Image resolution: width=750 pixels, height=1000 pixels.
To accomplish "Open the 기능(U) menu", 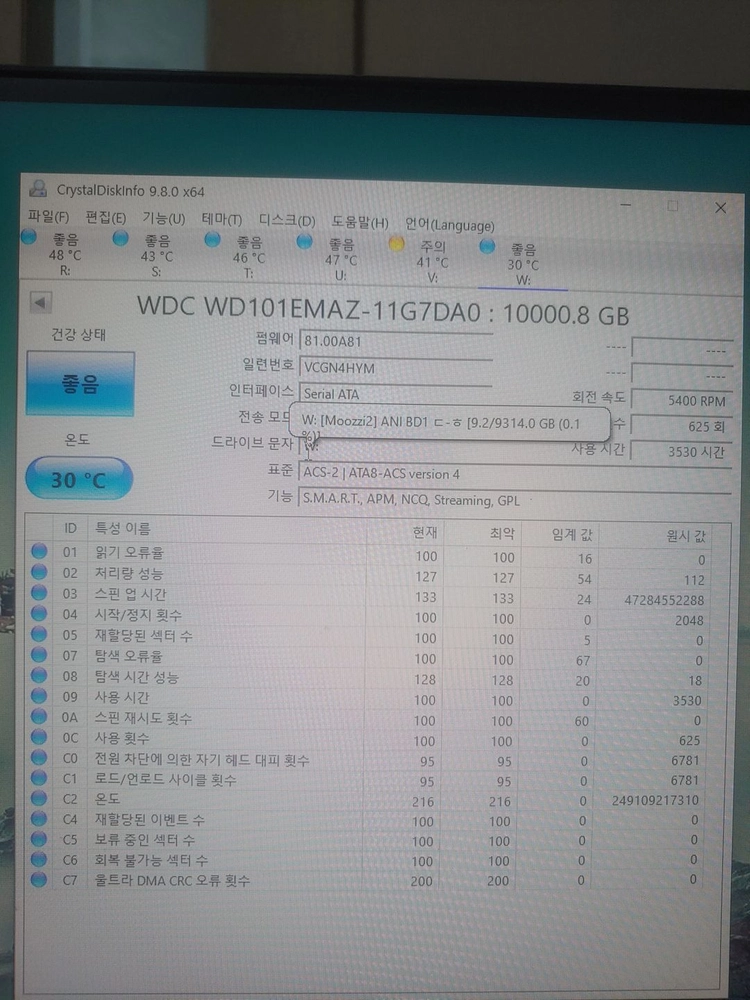I will [163, 219].
